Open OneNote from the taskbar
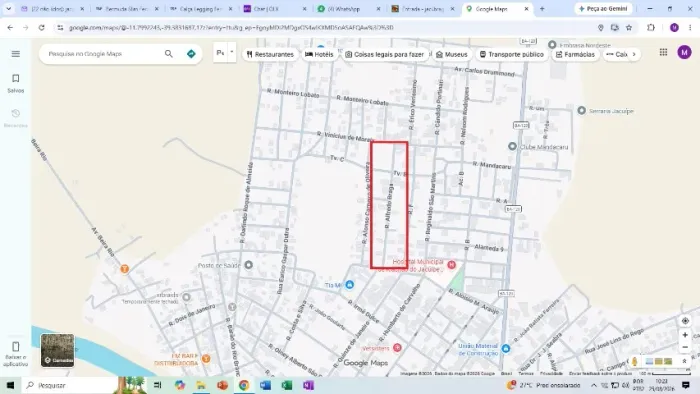Screen dimensions: 700x394 308,385
